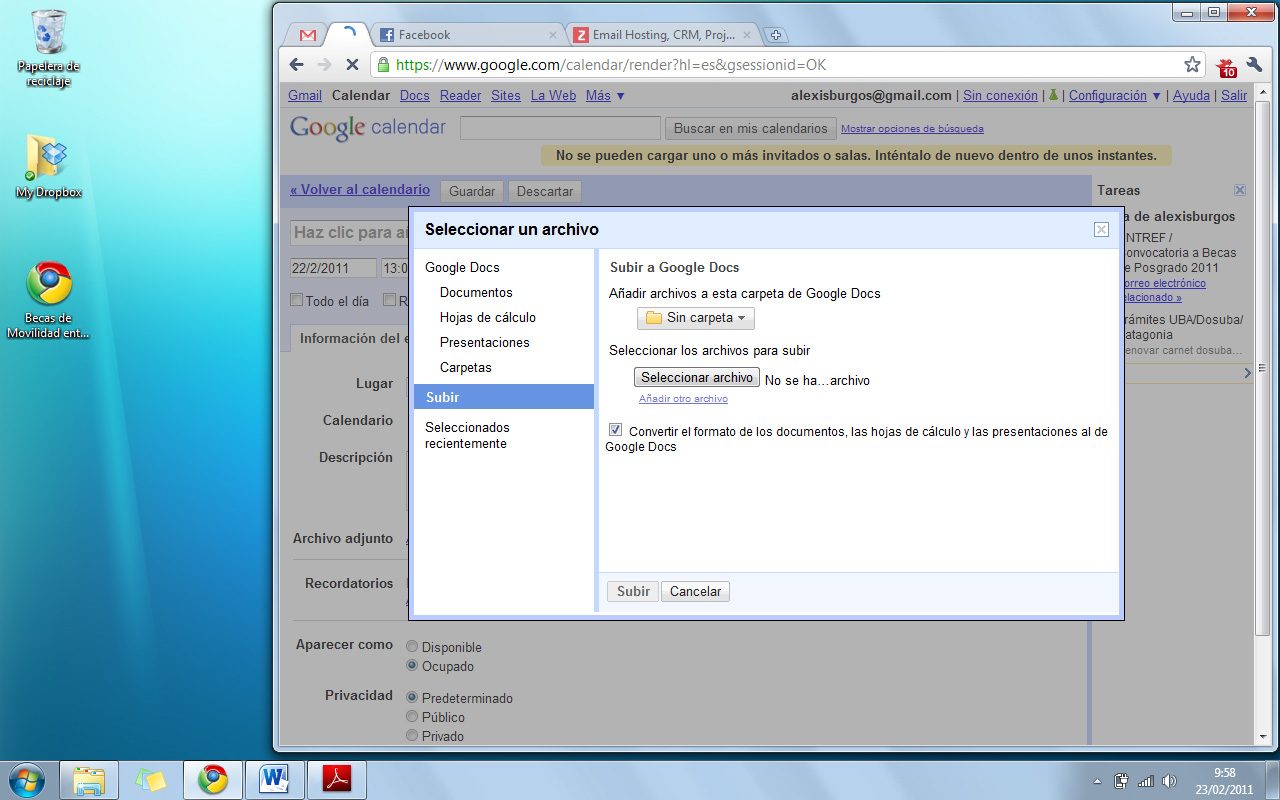Close the Seleccionar un archivo dialog

[1101, 229]
